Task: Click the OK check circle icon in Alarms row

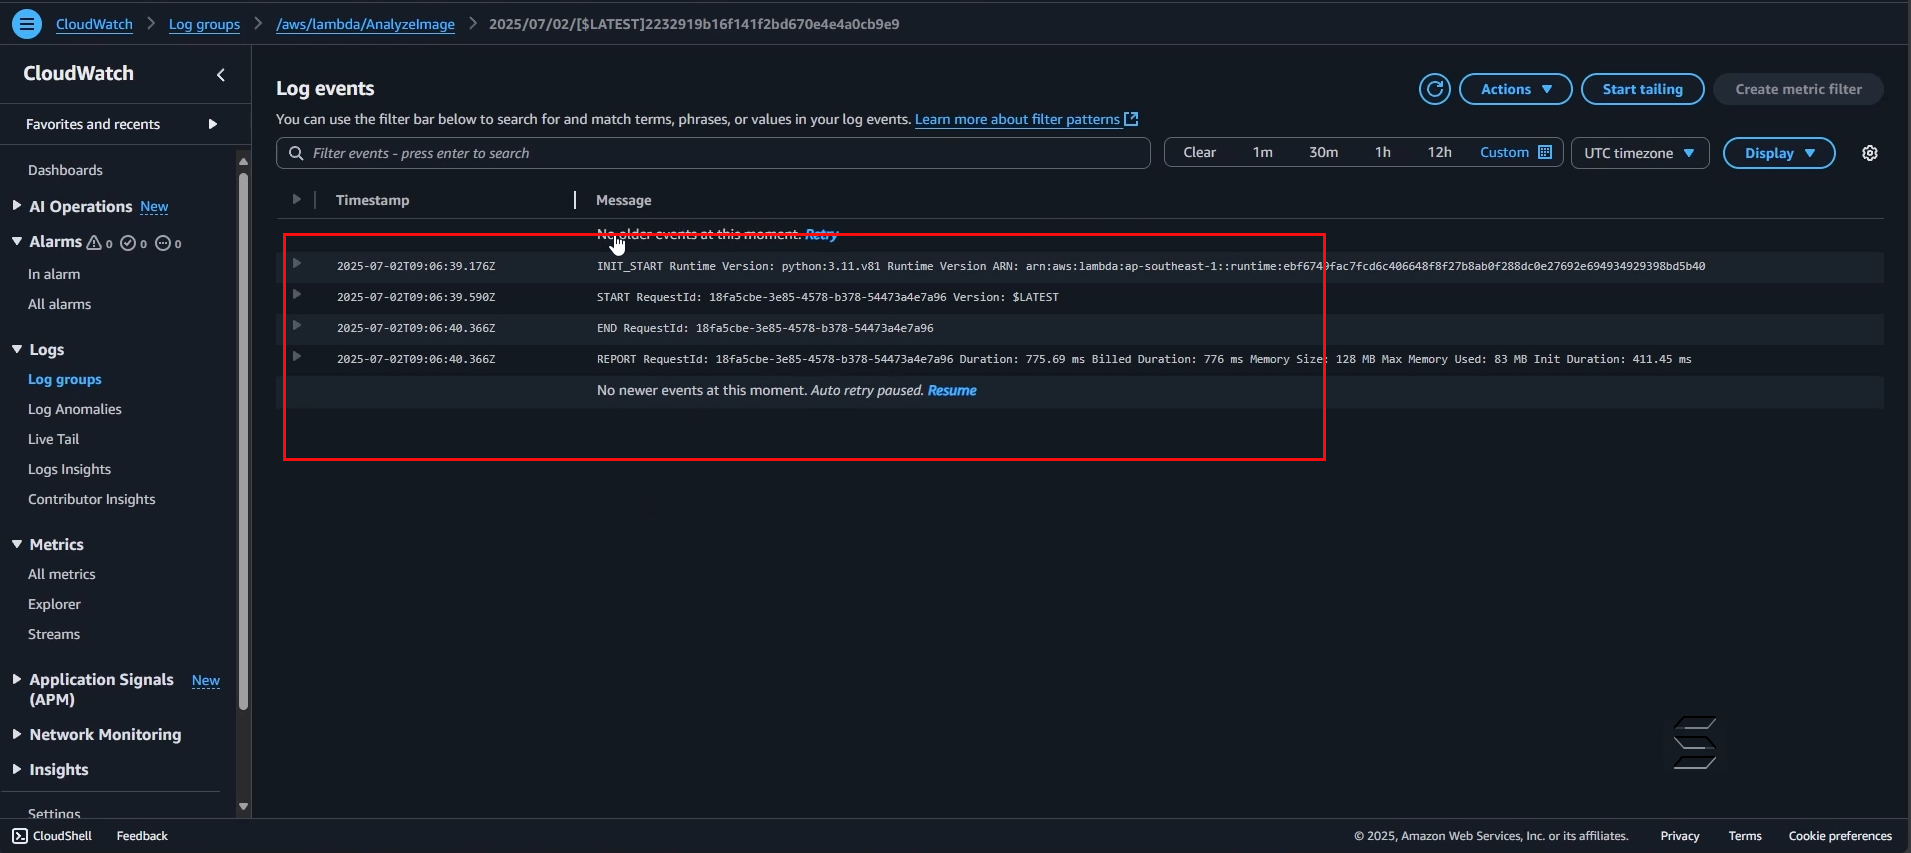Action: (x=128, y=242)
